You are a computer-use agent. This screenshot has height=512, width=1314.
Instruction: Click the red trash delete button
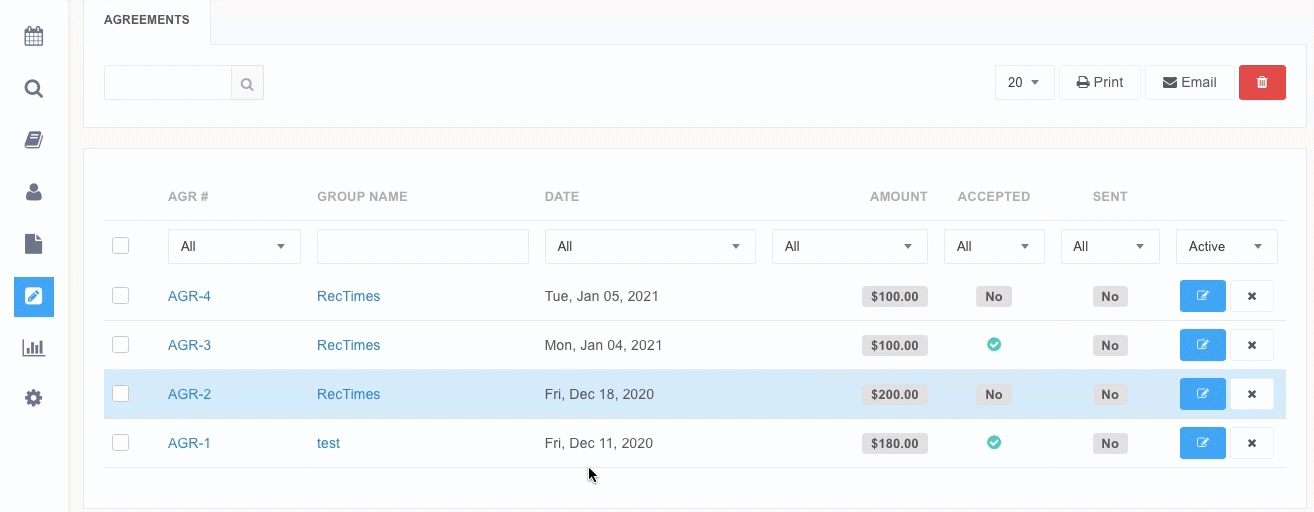pyautogui.click(x=1262, y=83)
